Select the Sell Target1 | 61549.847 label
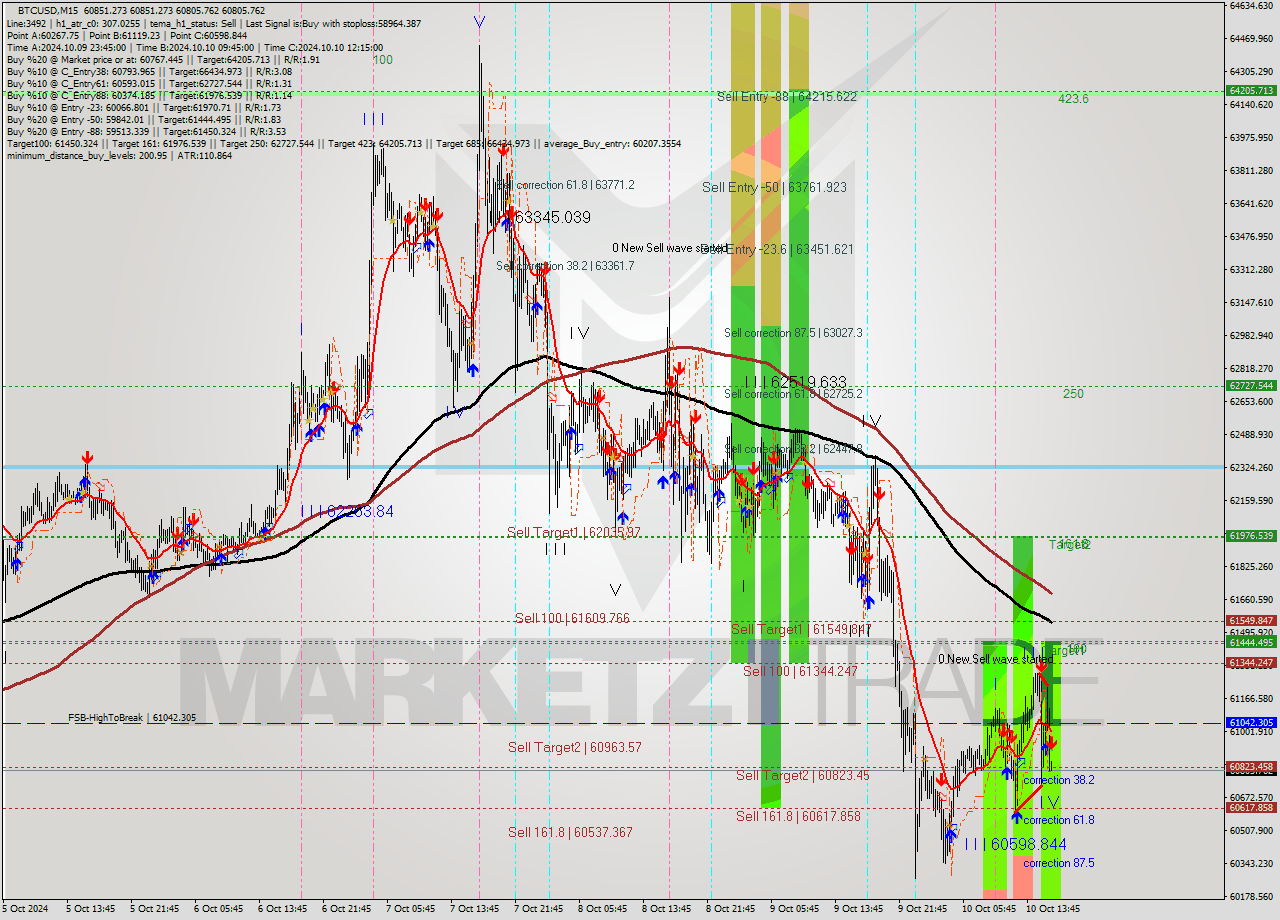The width and height of the screenshot is (1280, 920). point(801,629)
